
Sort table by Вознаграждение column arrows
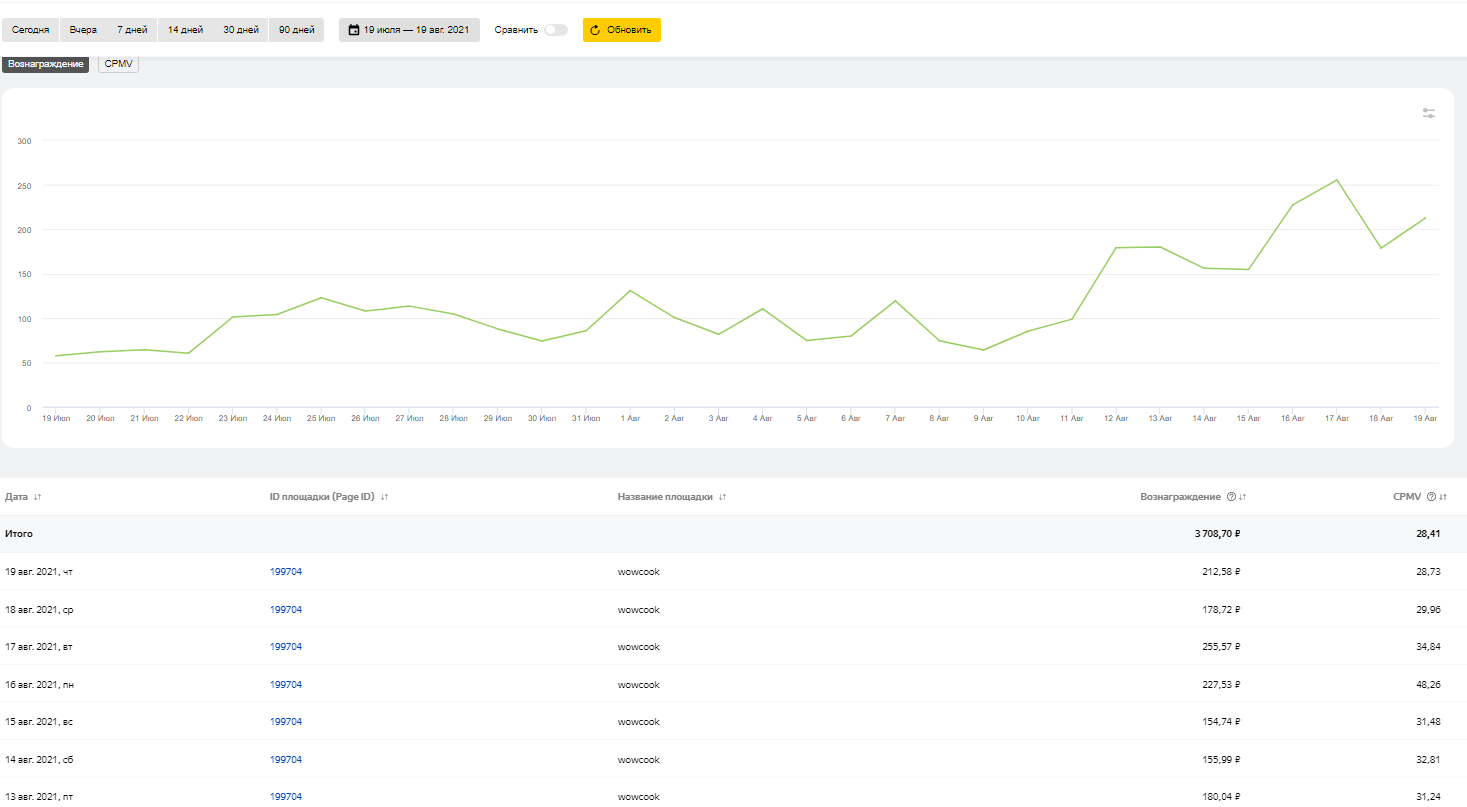click(1243, 497)
